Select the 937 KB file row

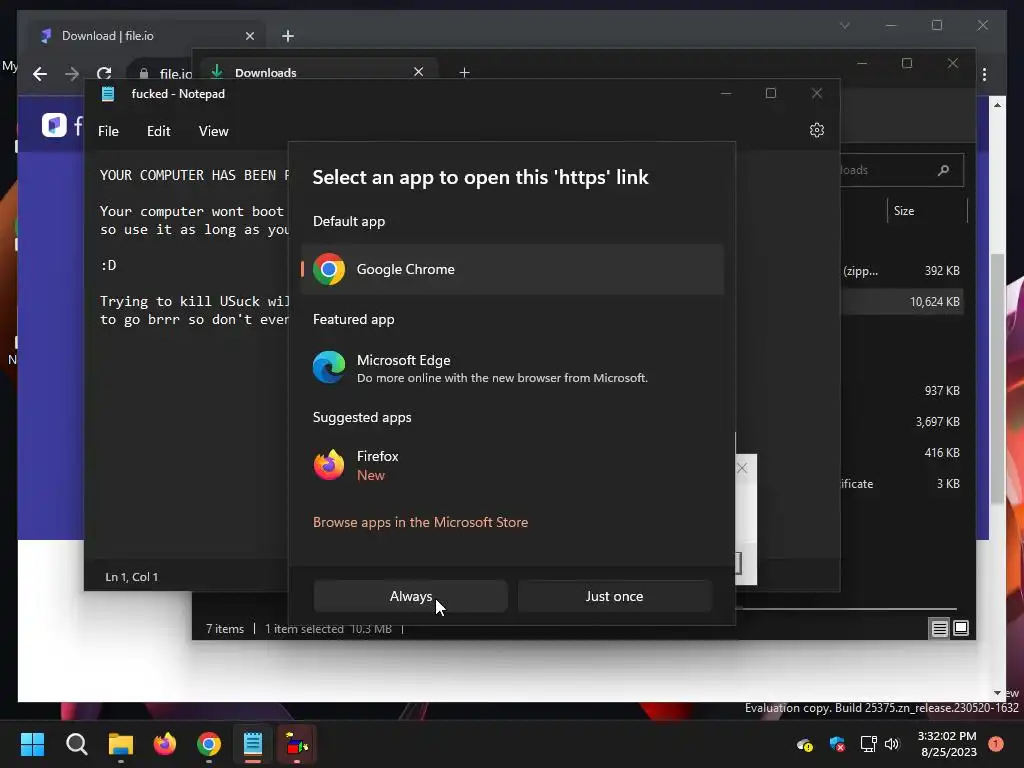point(901,391)
